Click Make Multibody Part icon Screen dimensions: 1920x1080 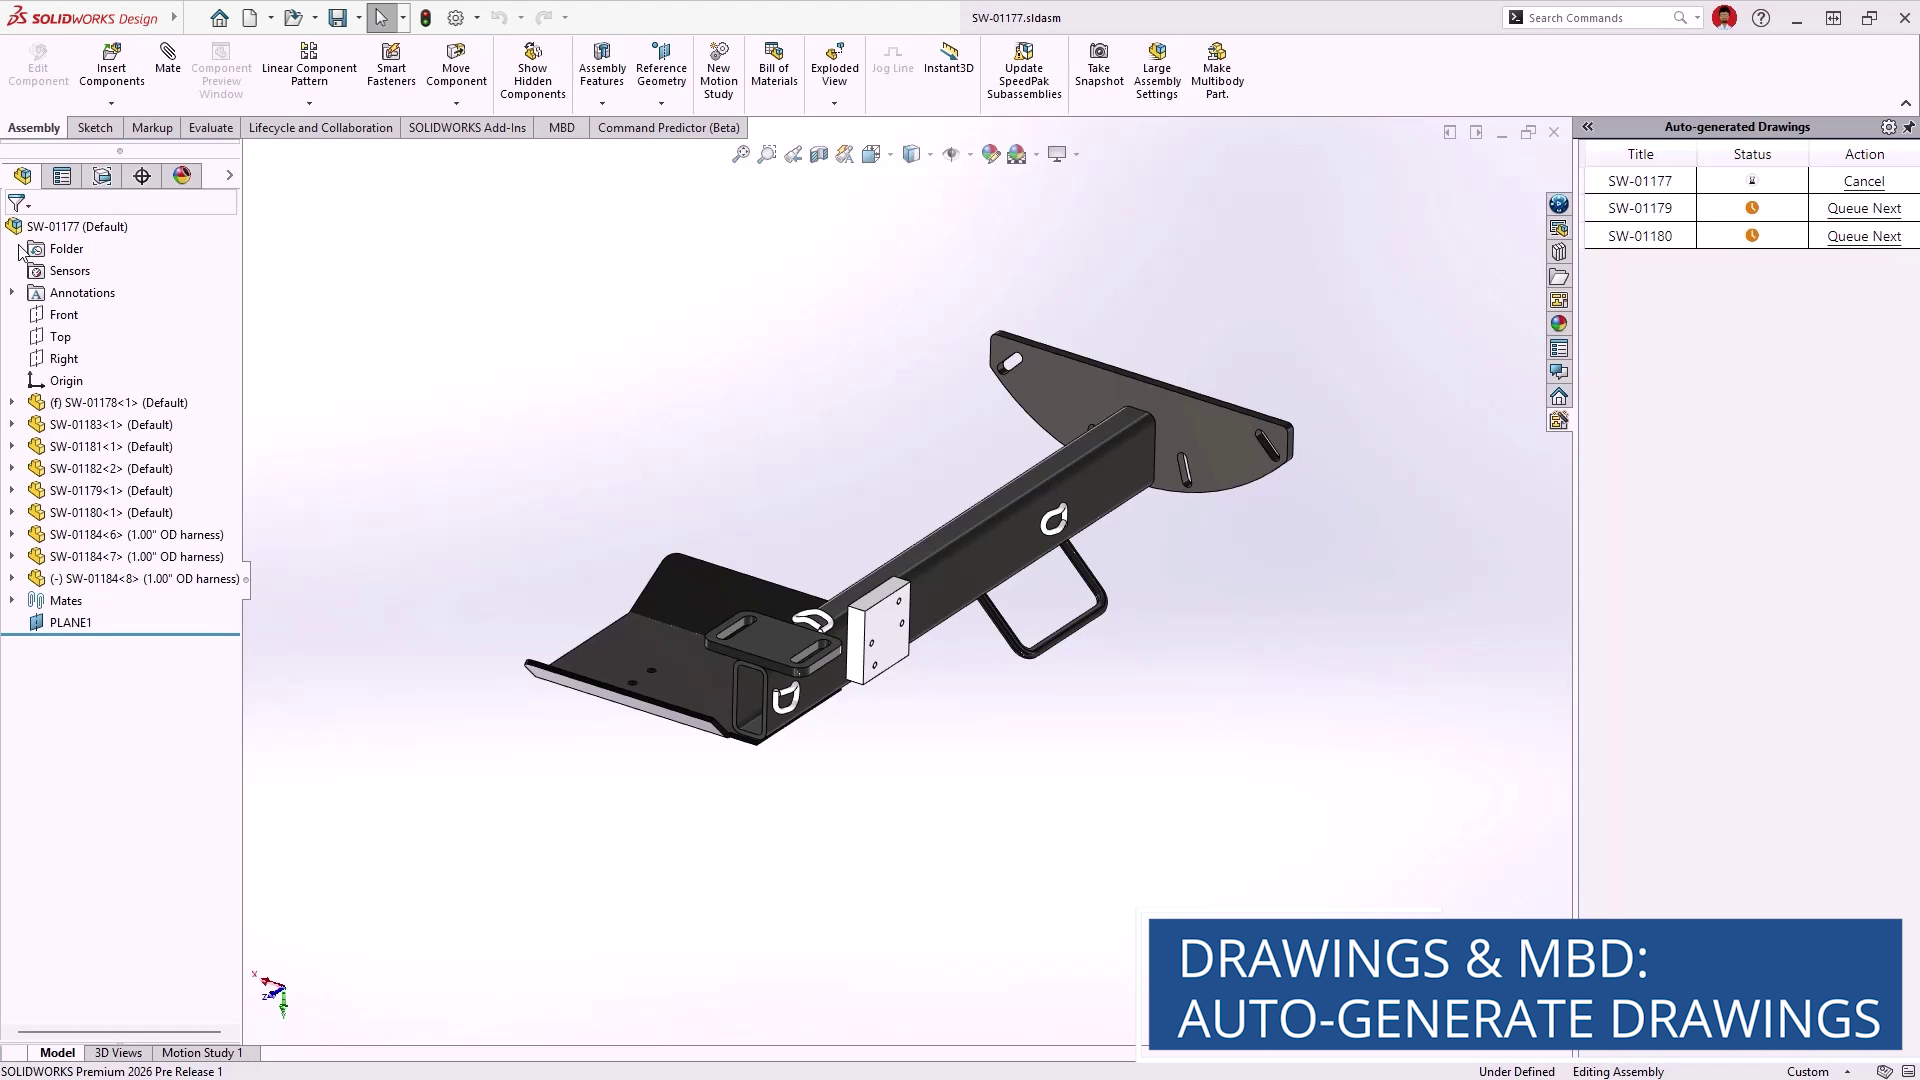coord(1216,52)
